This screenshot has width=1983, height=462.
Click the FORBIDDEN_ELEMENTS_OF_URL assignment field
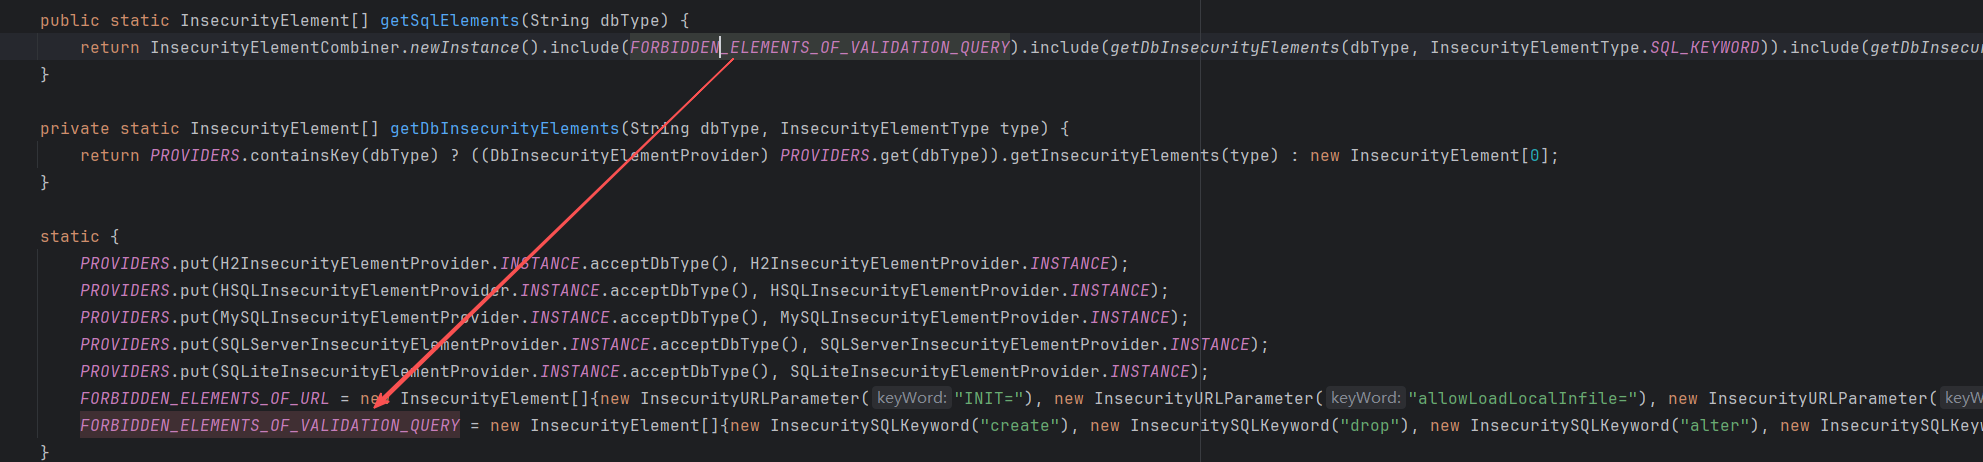[204, 398]
